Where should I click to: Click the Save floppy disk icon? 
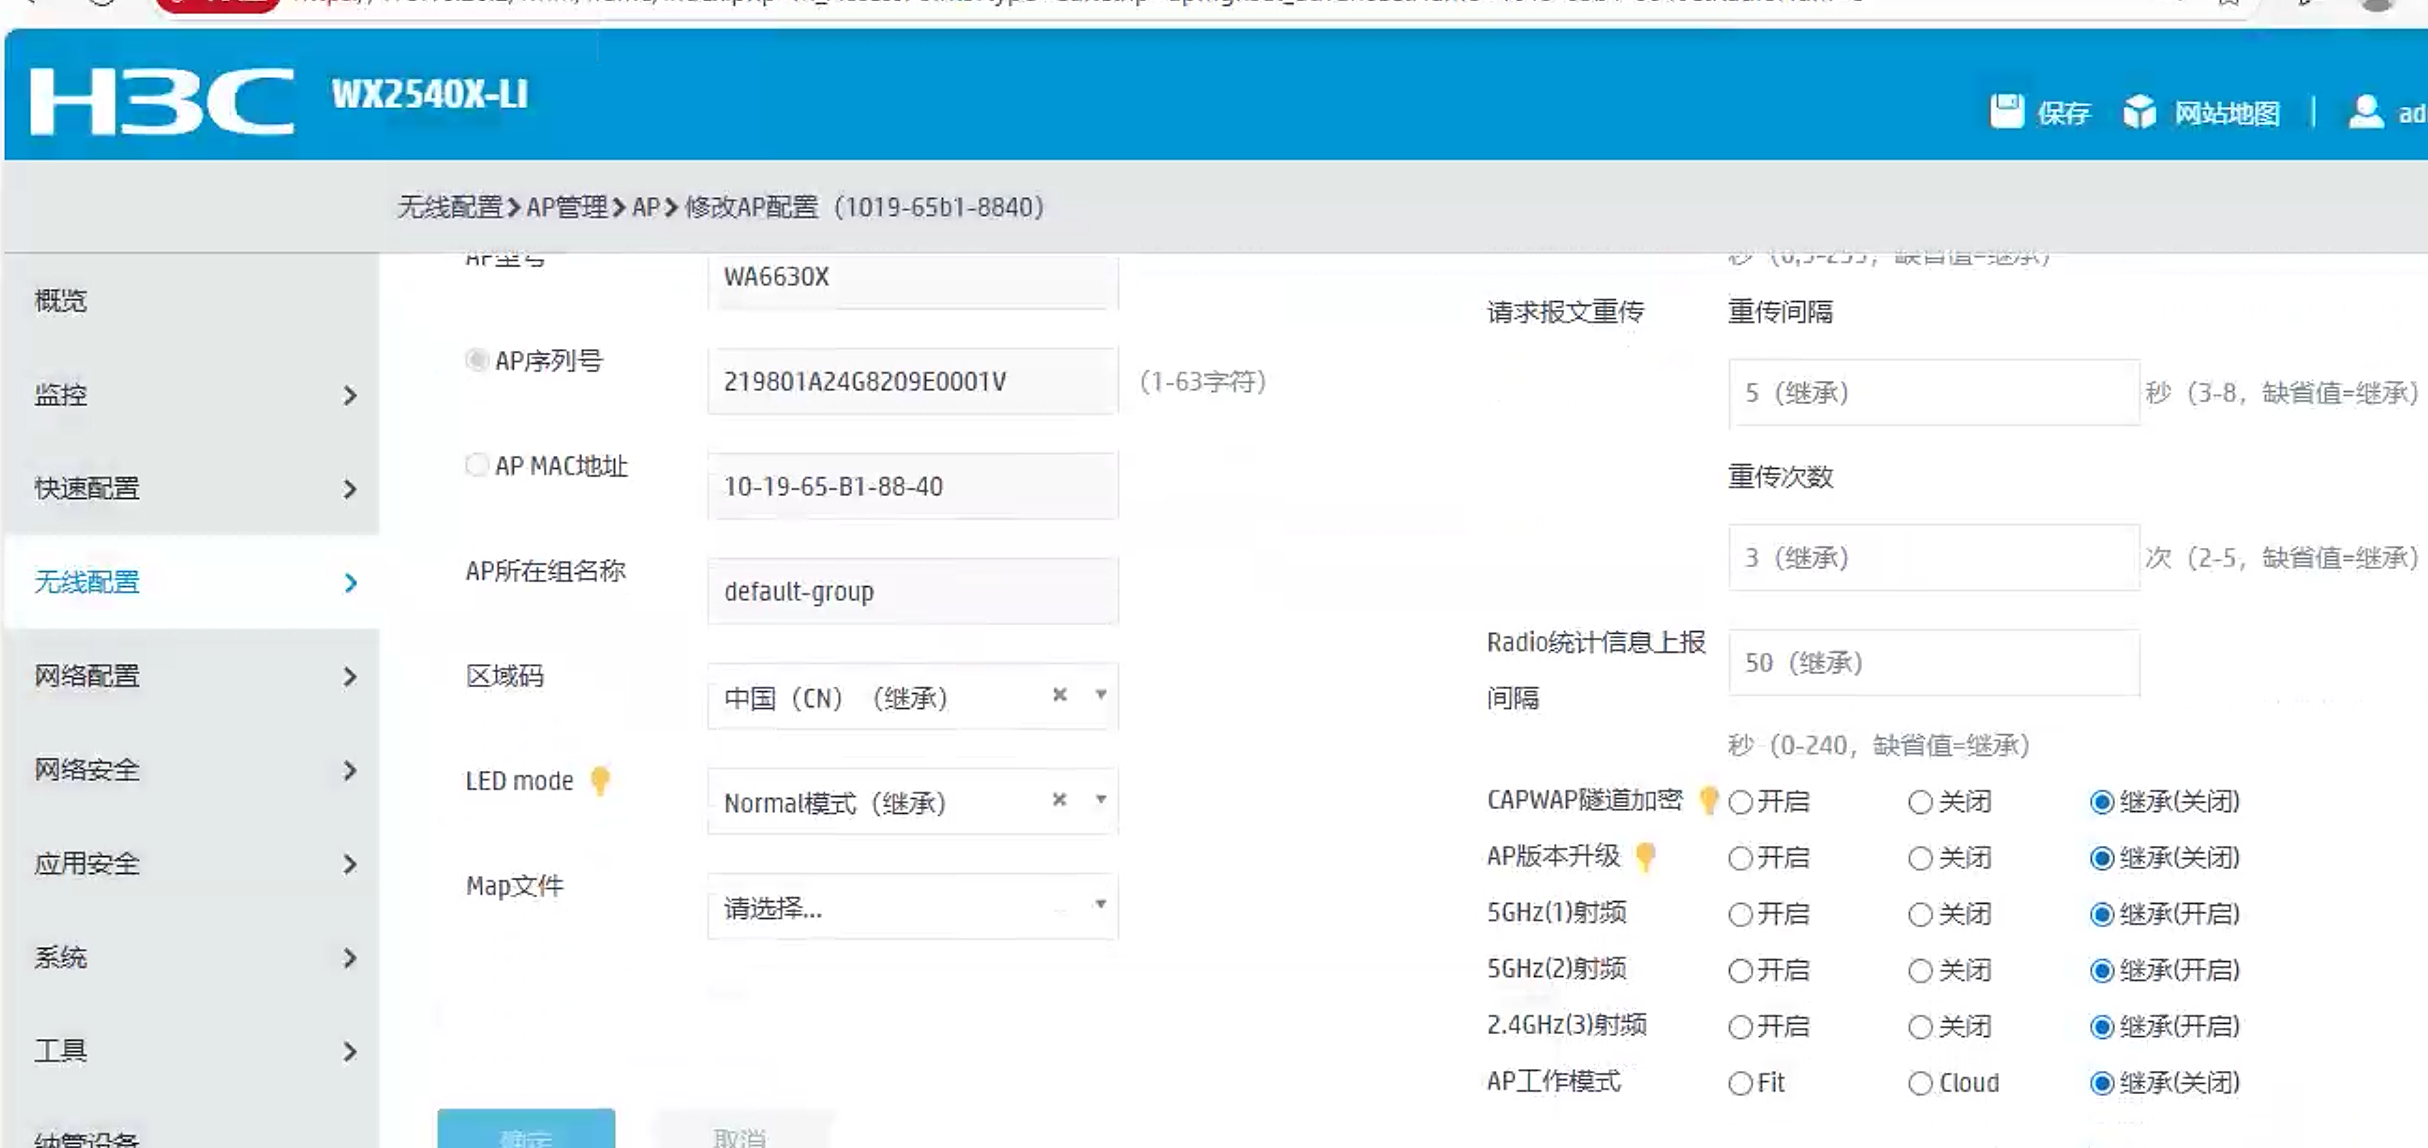[2006, 111]
